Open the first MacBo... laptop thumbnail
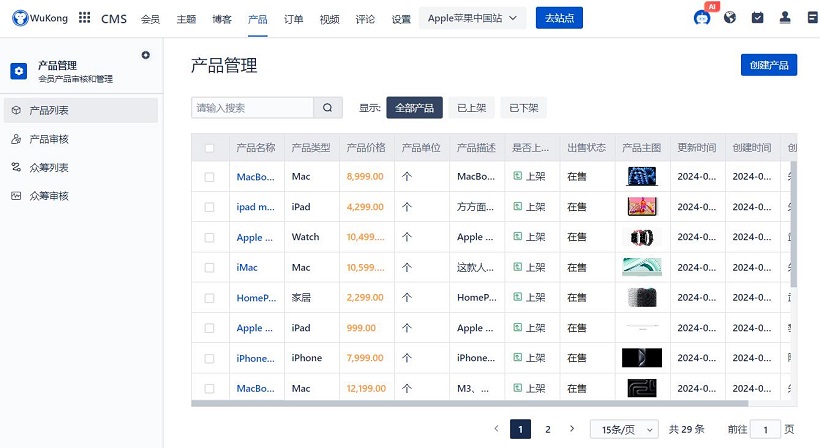820x448 pixels. click(x=642, y=177)
